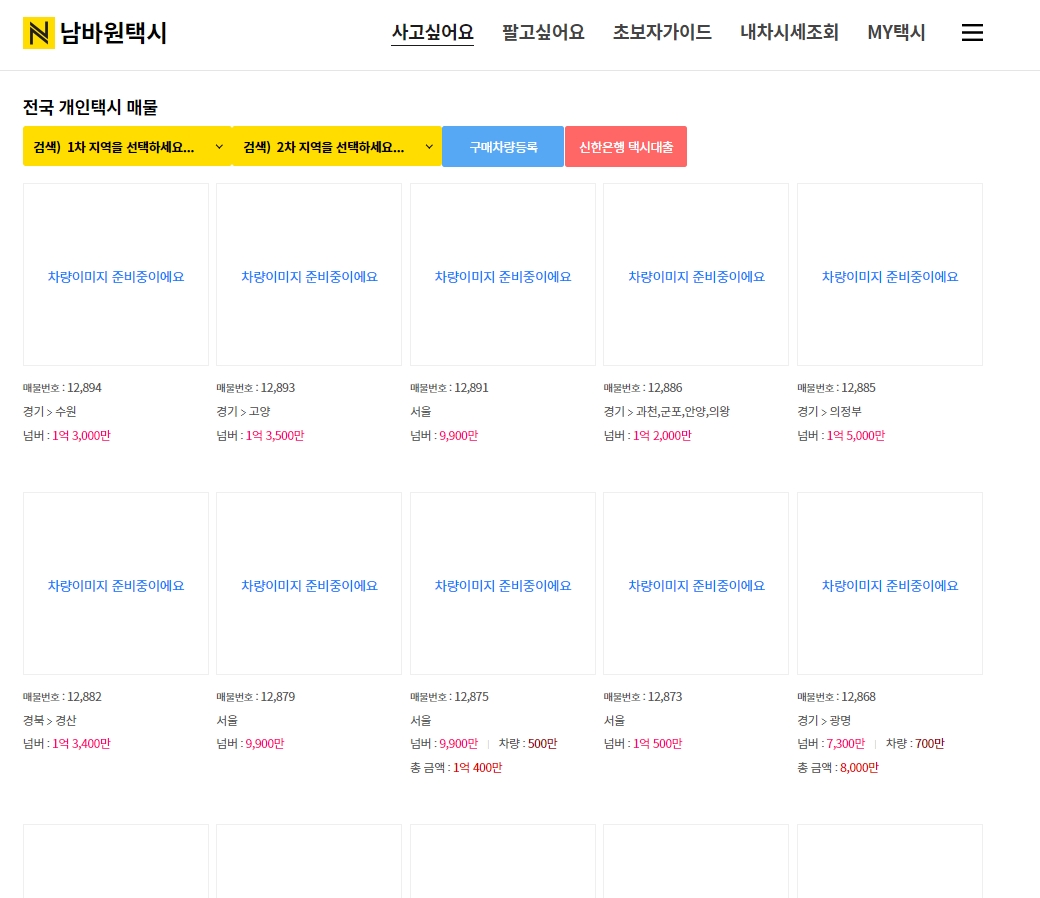Viewport: 1040px width, 898px height.
Task: Open vehicle image of listing 12,891
Action: point(503,275)
